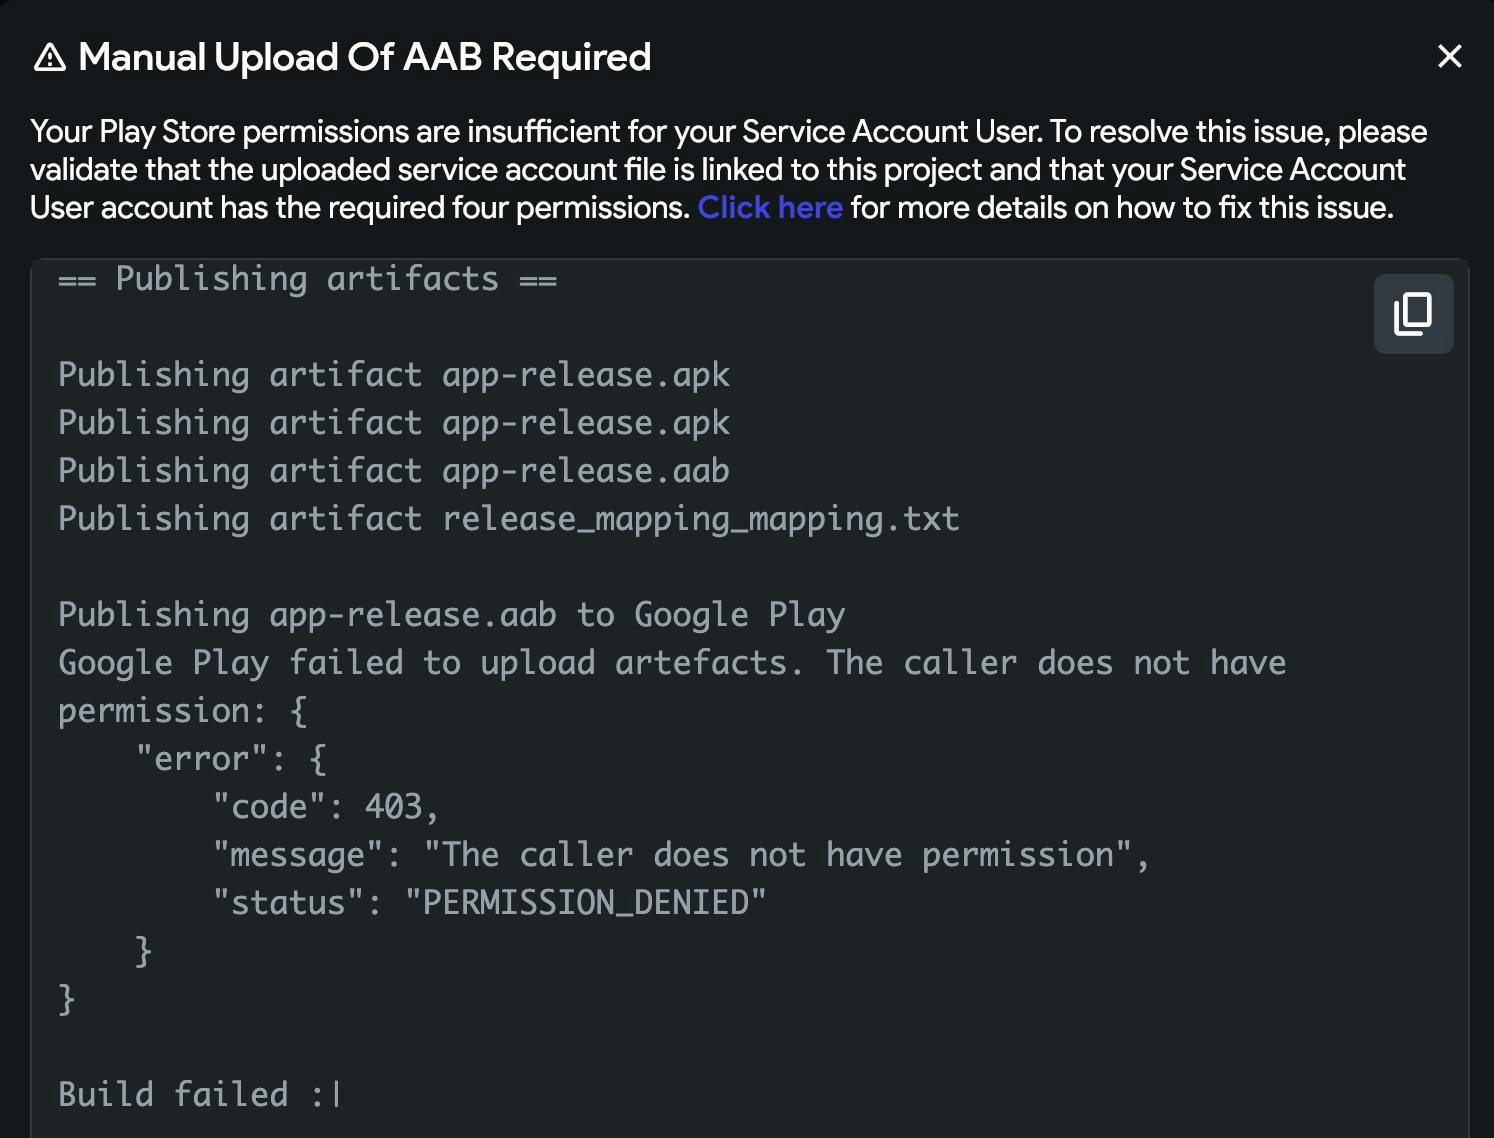
Task: Click the "Google Play failed to upload" line
Action: (671, 663)
